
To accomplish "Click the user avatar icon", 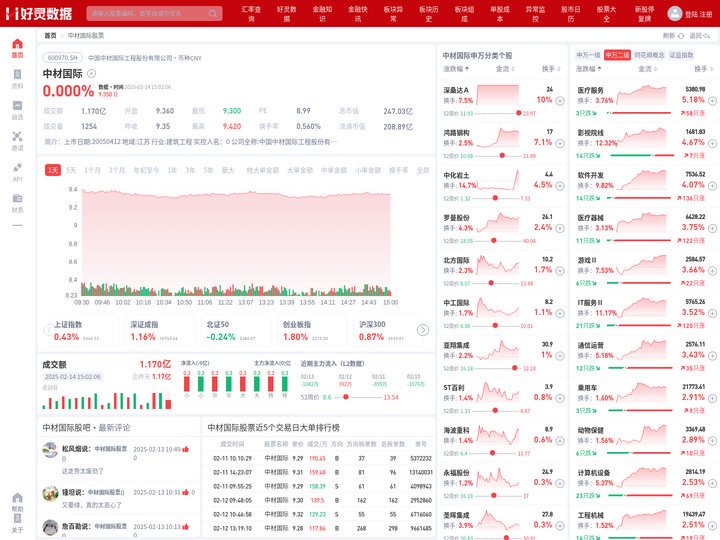I will click(x=675, y=13).
